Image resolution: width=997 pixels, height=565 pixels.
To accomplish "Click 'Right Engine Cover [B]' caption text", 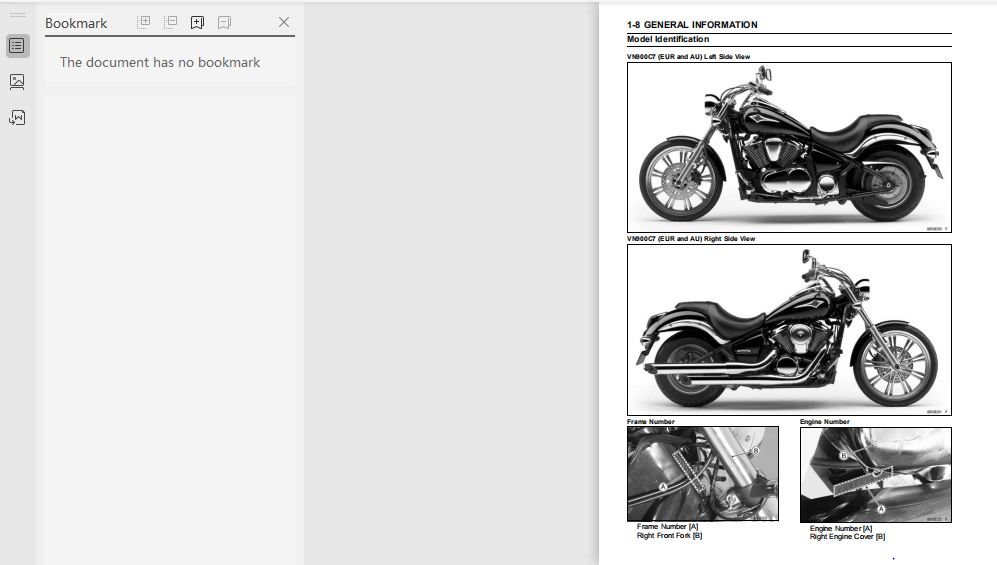I will pos(847,537).
